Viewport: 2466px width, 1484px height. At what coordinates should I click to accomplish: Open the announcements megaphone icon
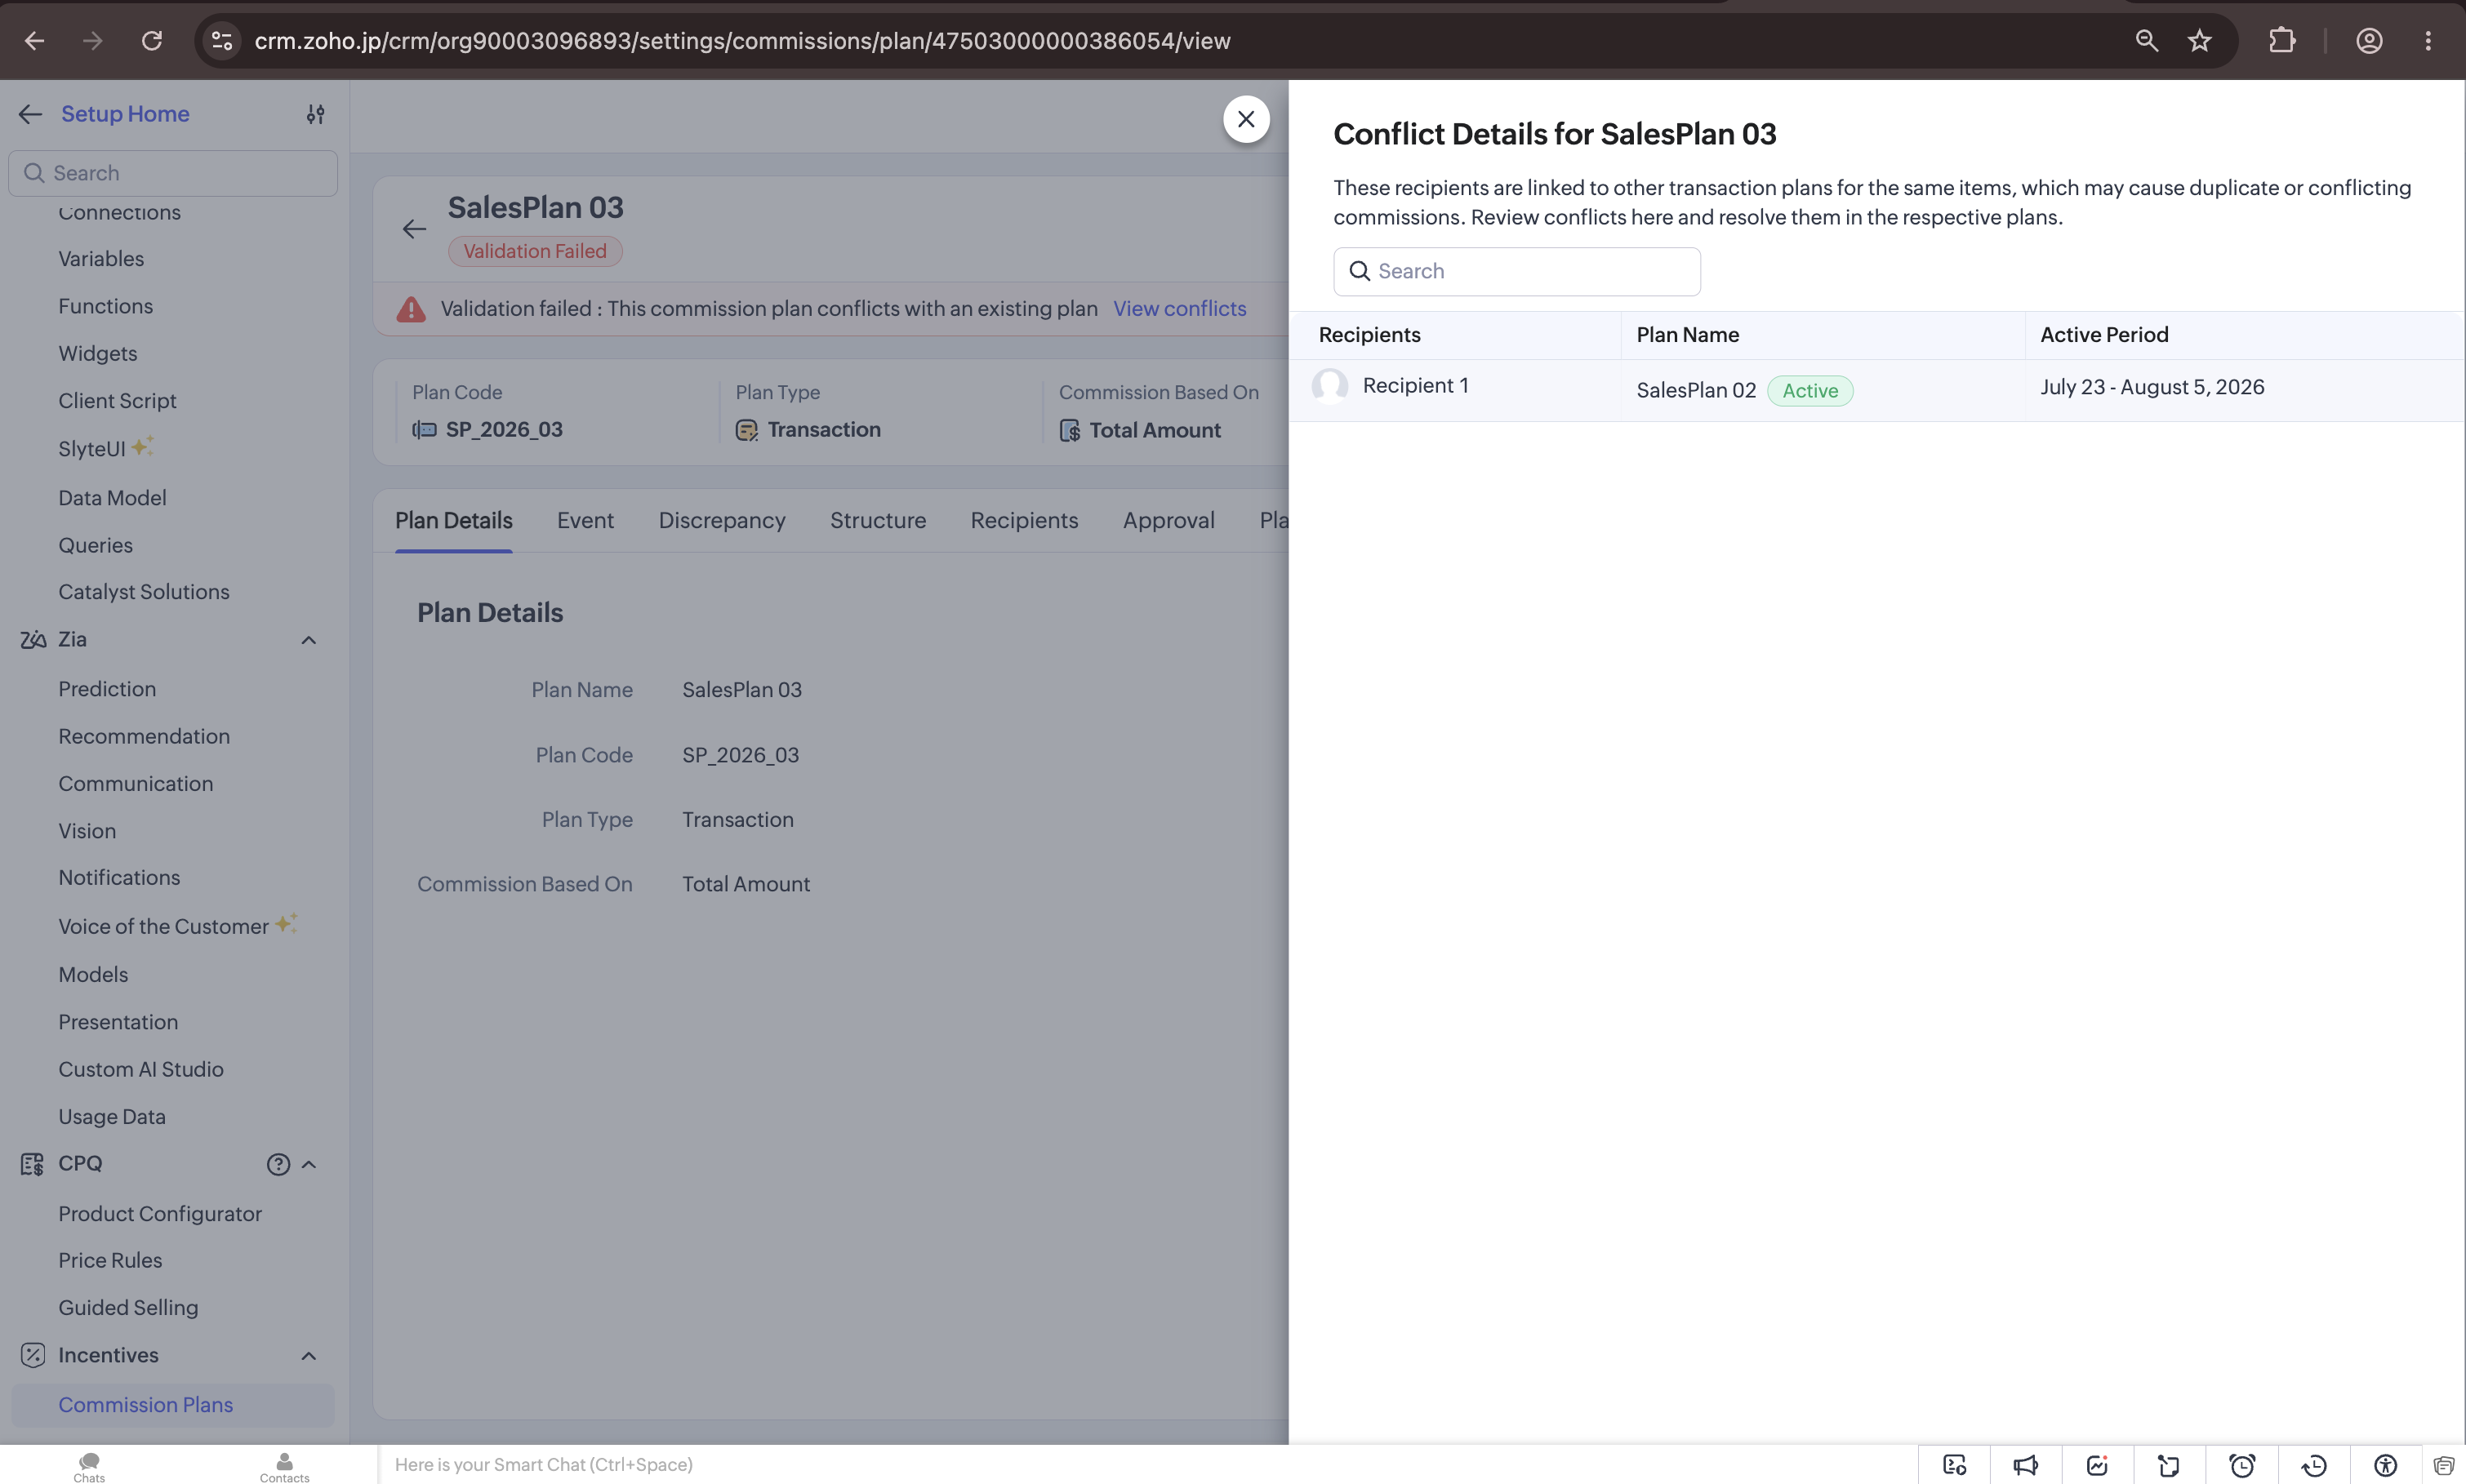[x=2025, y=1465]
